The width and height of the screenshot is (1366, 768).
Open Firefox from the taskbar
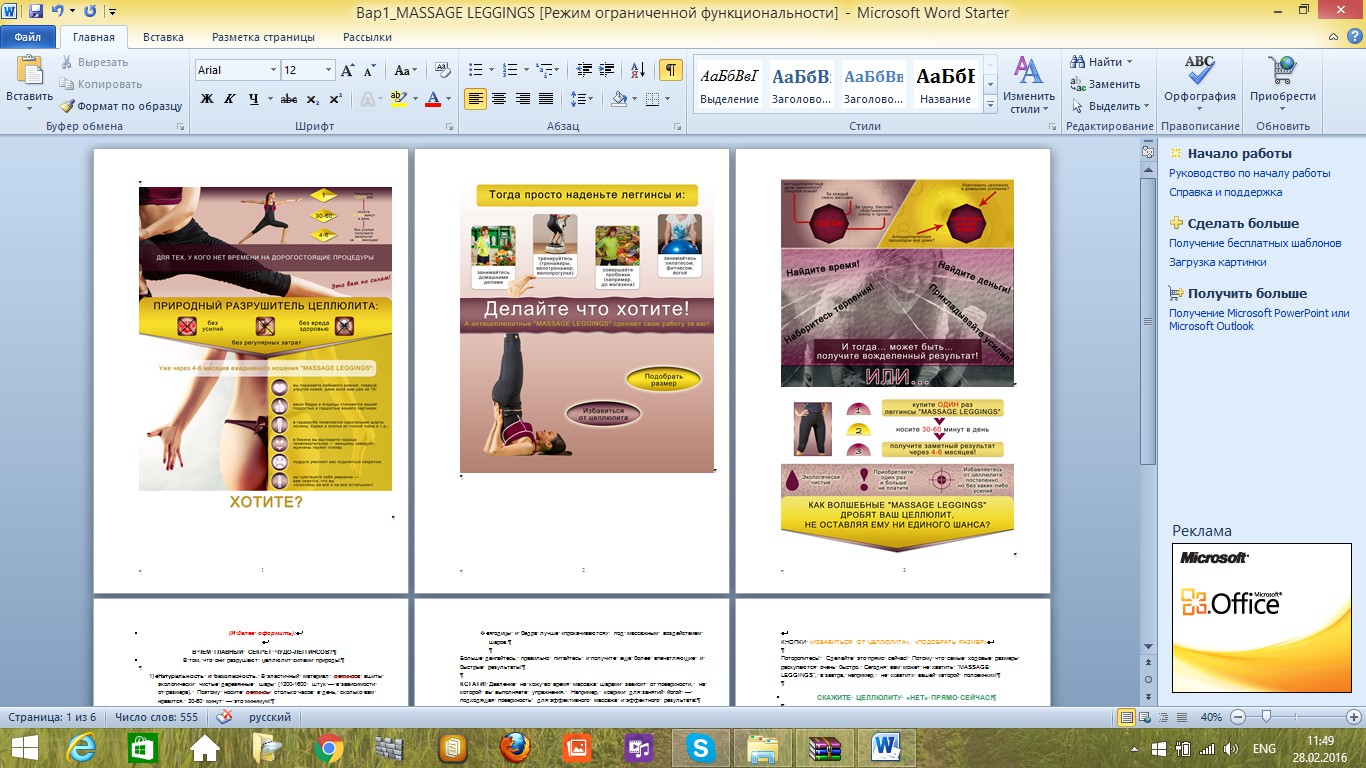click(x=514, y=748)
